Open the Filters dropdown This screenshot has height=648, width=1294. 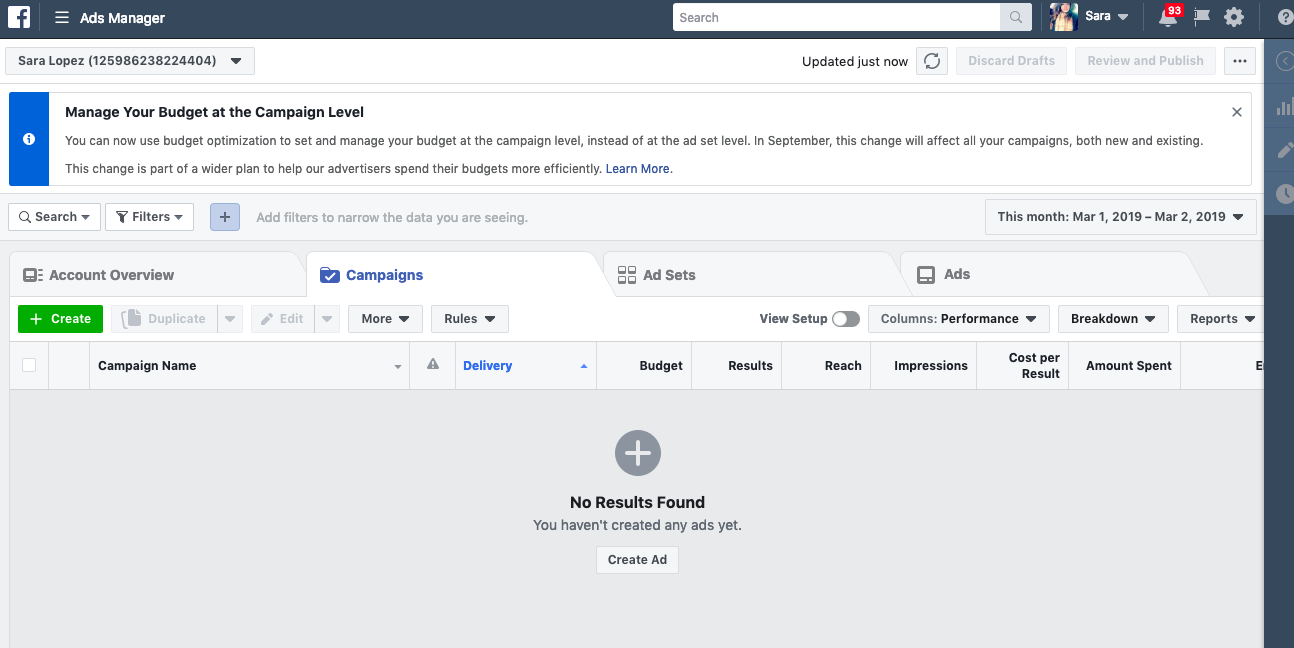(149, 217)
